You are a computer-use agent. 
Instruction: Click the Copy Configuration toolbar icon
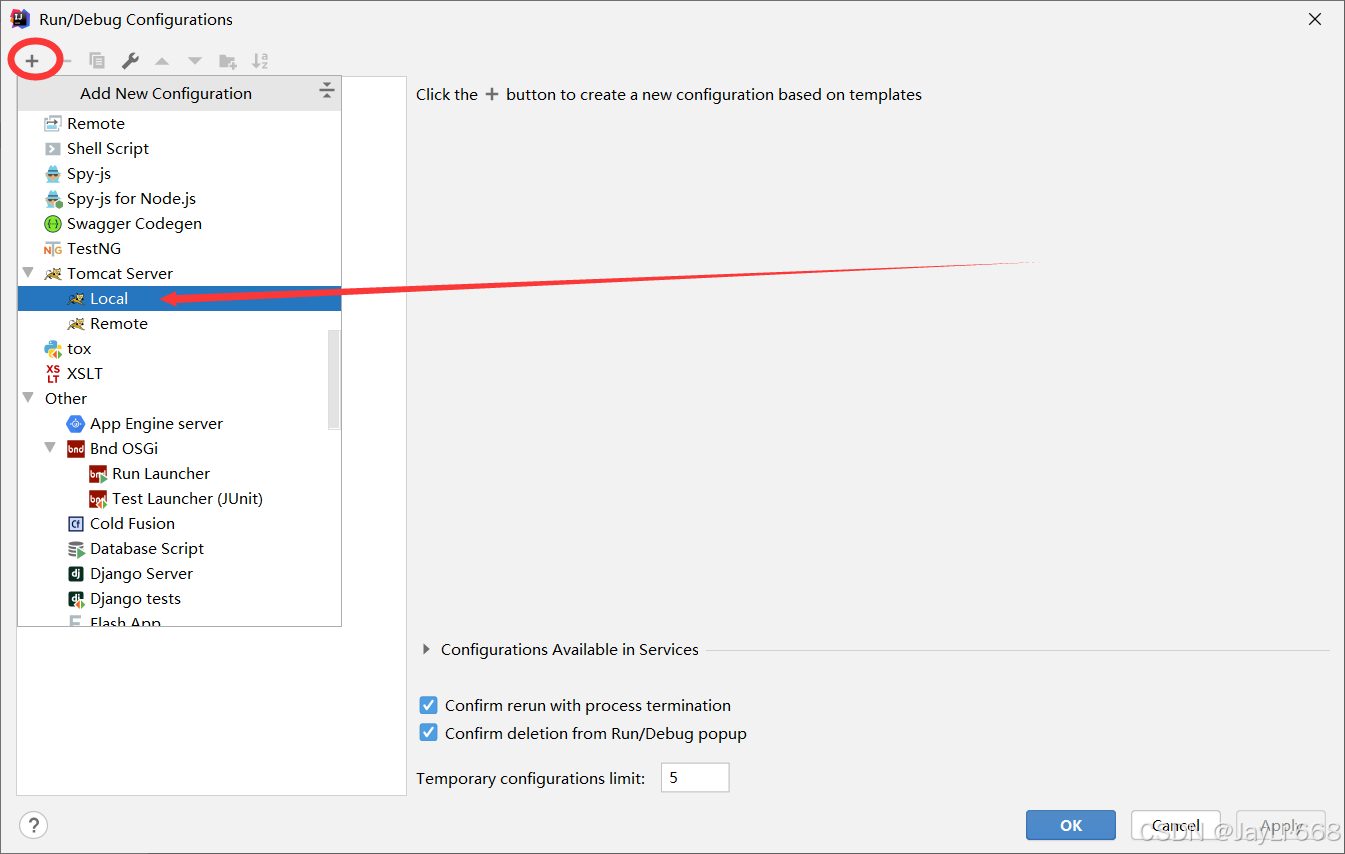click(97, 61)
